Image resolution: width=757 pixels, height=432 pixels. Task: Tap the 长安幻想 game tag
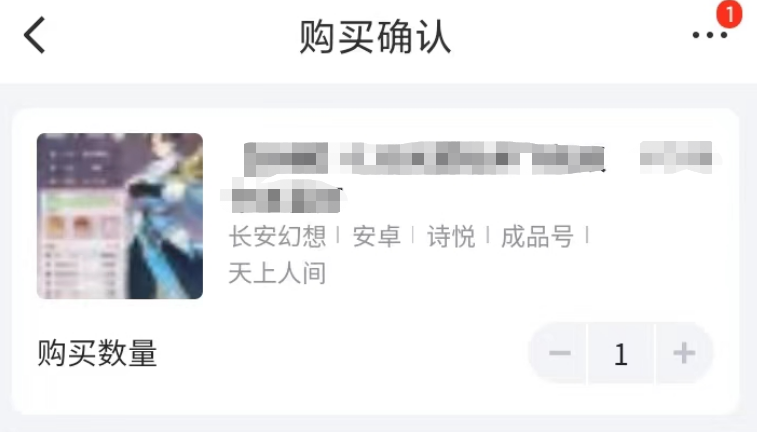278,237
